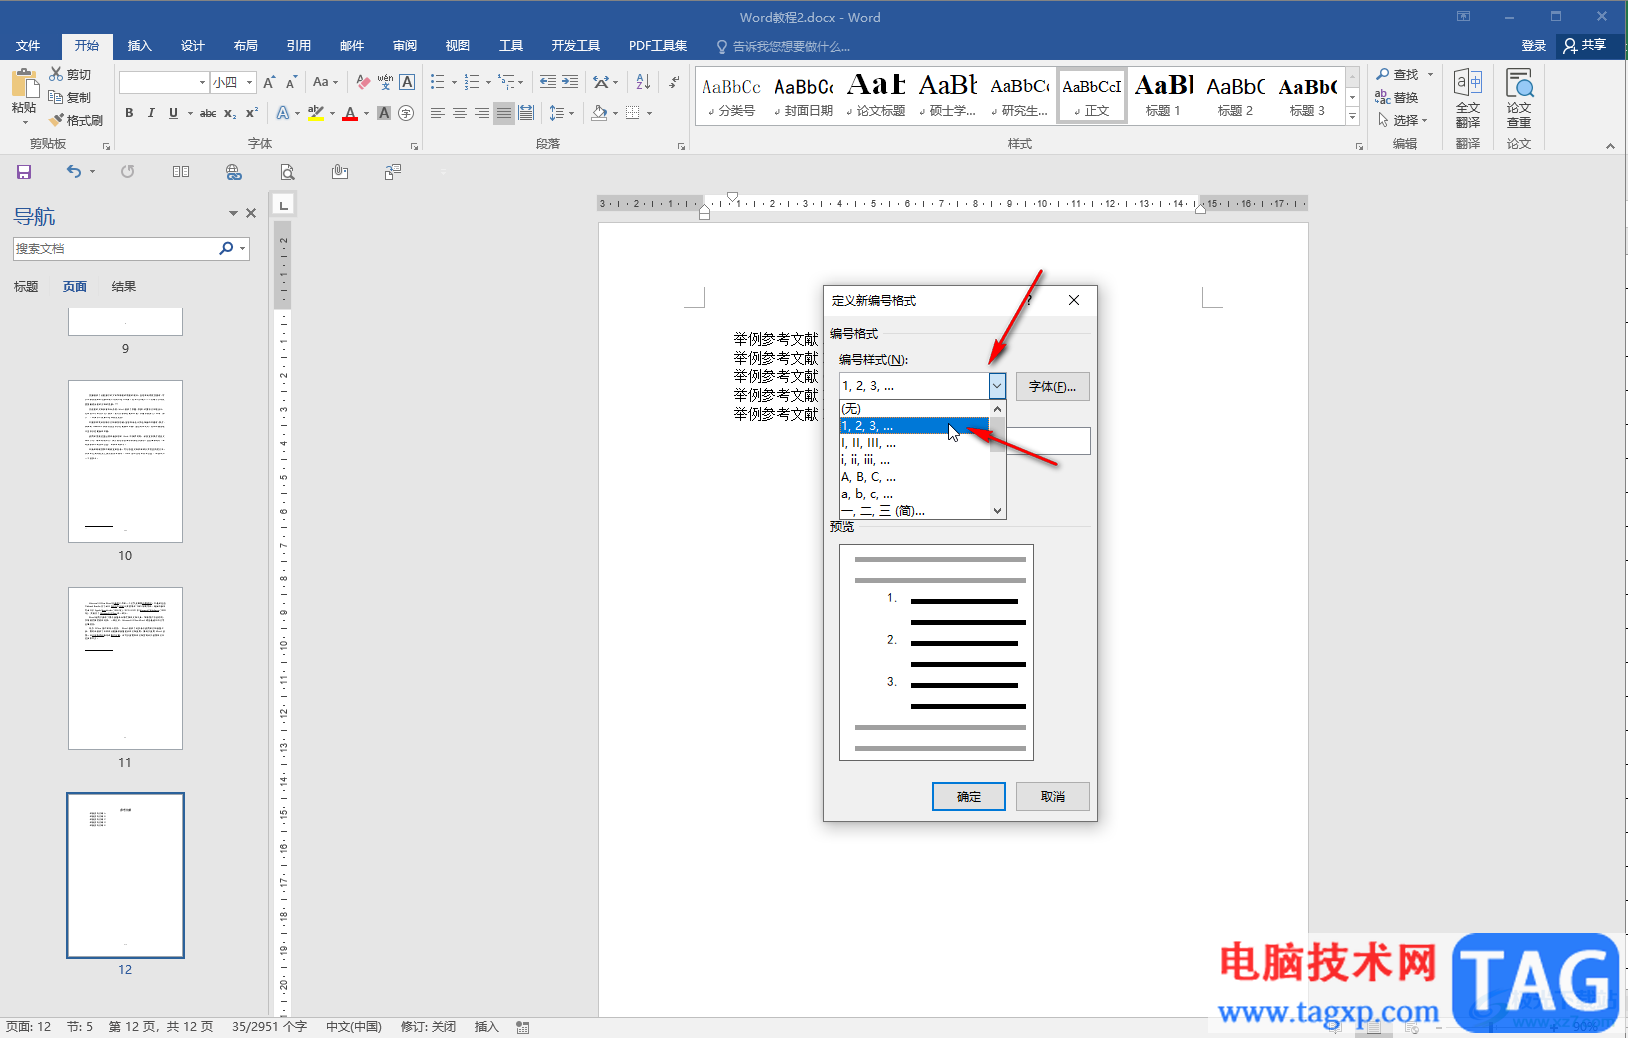Image resolution: width=1628 pixels, height=1038 pixels.
Task: Click the Copy (复制) icon
Action: pos(56,97)
